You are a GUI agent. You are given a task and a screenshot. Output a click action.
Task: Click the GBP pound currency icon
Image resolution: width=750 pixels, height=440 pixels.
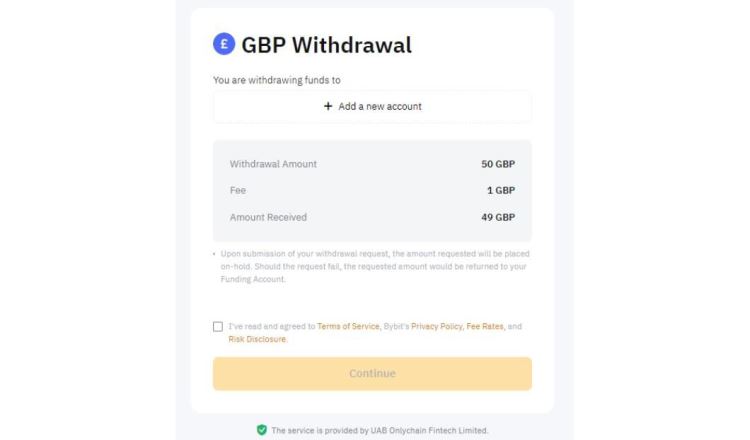(x=224, y=44)
